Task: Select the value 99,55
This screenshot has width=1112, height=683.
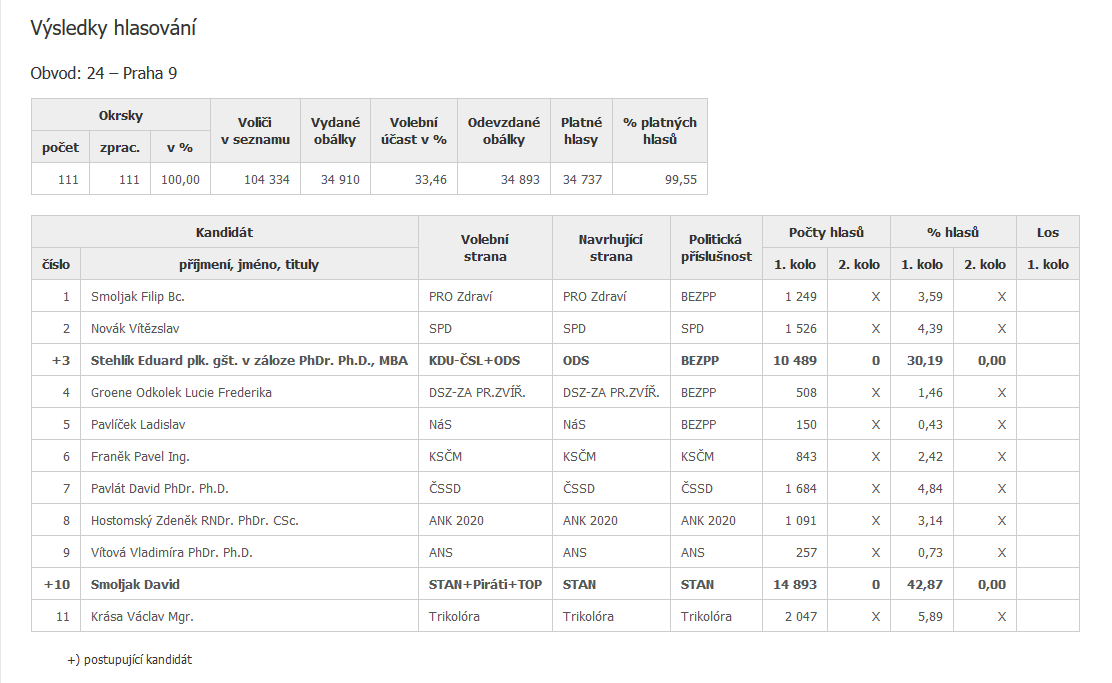Action: pyautogui.click(x=681, y=179)
